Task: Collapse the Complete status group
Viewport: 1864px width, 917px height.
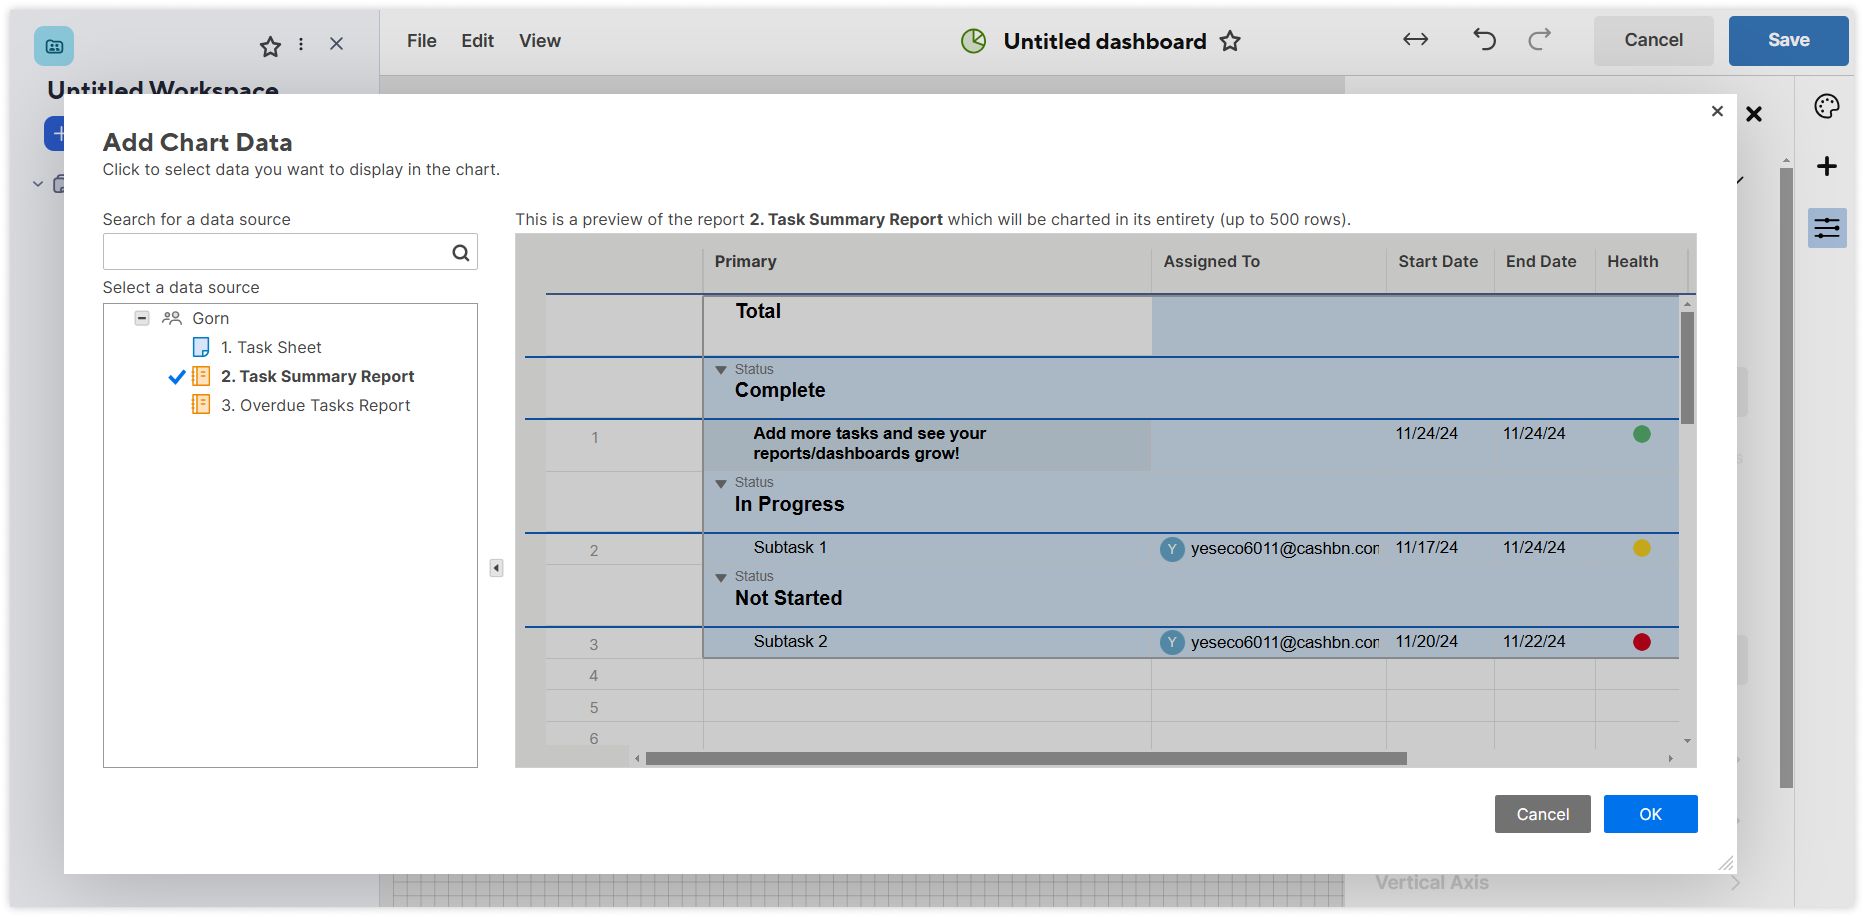Action: click(721, 370)
